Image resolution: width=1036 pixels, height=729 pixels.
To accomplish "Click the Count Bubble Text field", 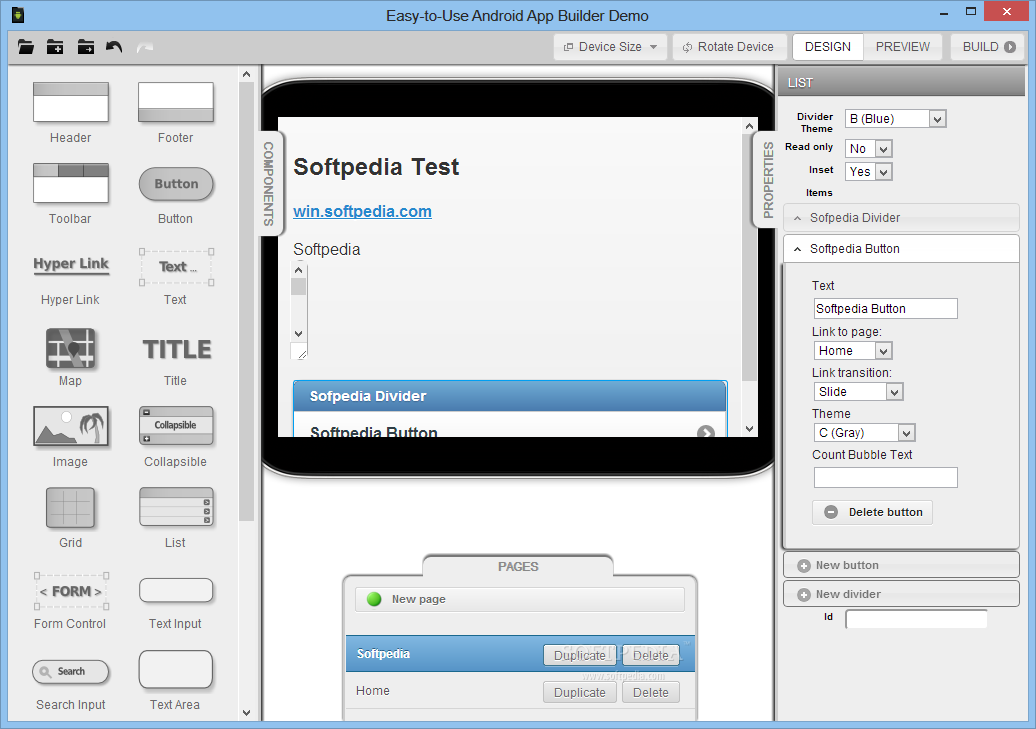I will [x=885, y=477].
